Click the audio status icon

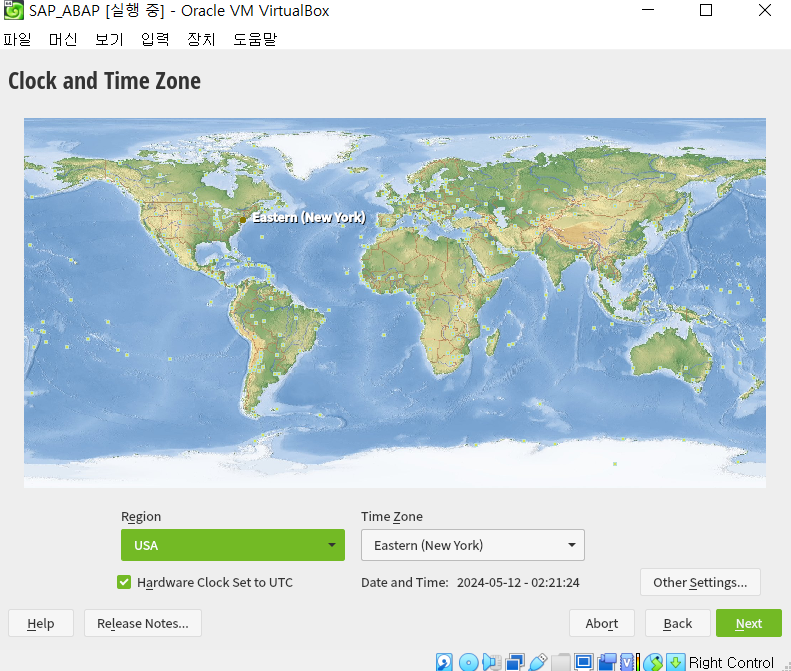[x=492, y=662]
